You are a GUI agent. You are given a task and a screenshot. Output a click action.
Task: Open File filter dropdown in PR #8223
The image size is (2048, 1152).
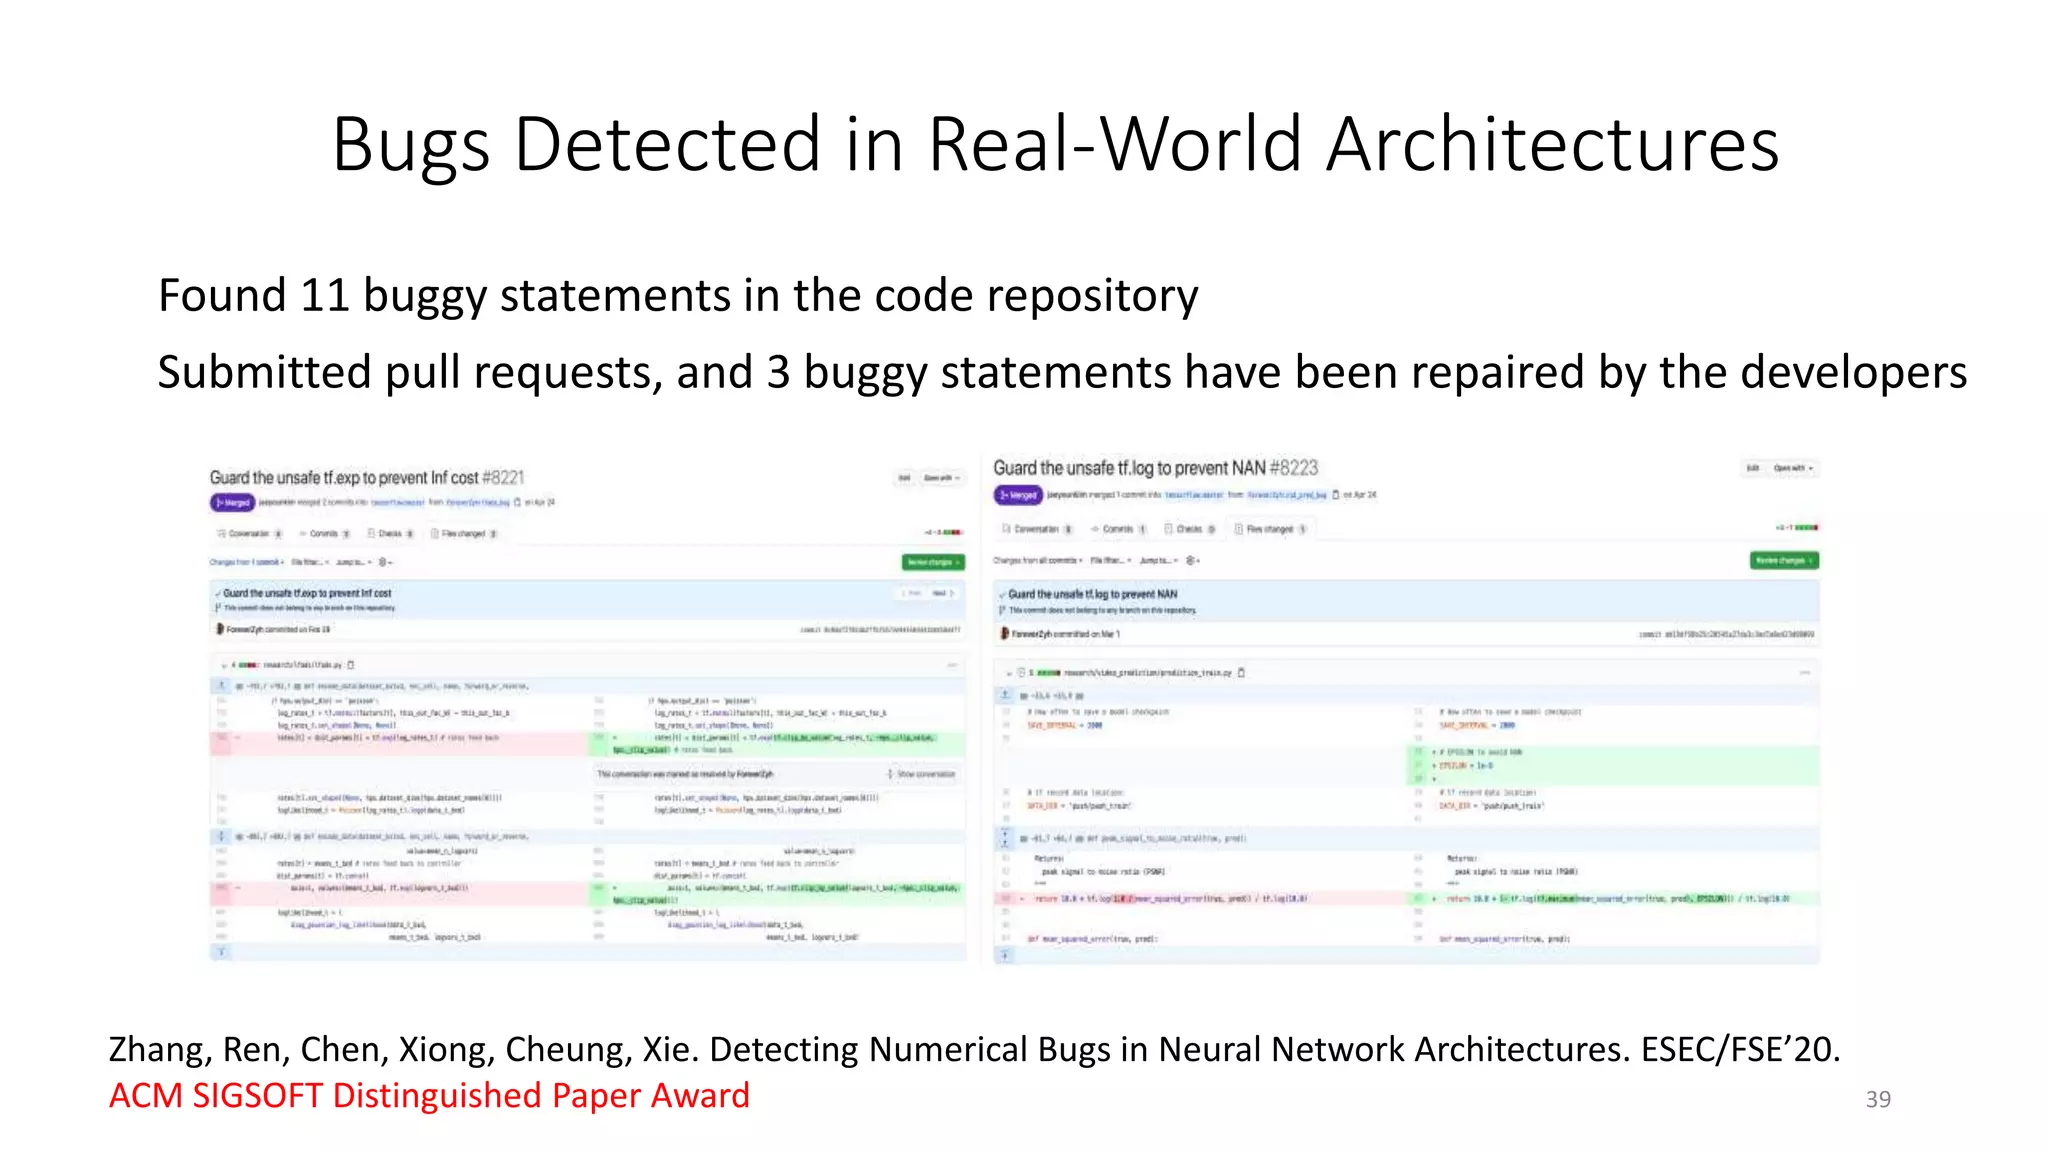pos(1111,560)
